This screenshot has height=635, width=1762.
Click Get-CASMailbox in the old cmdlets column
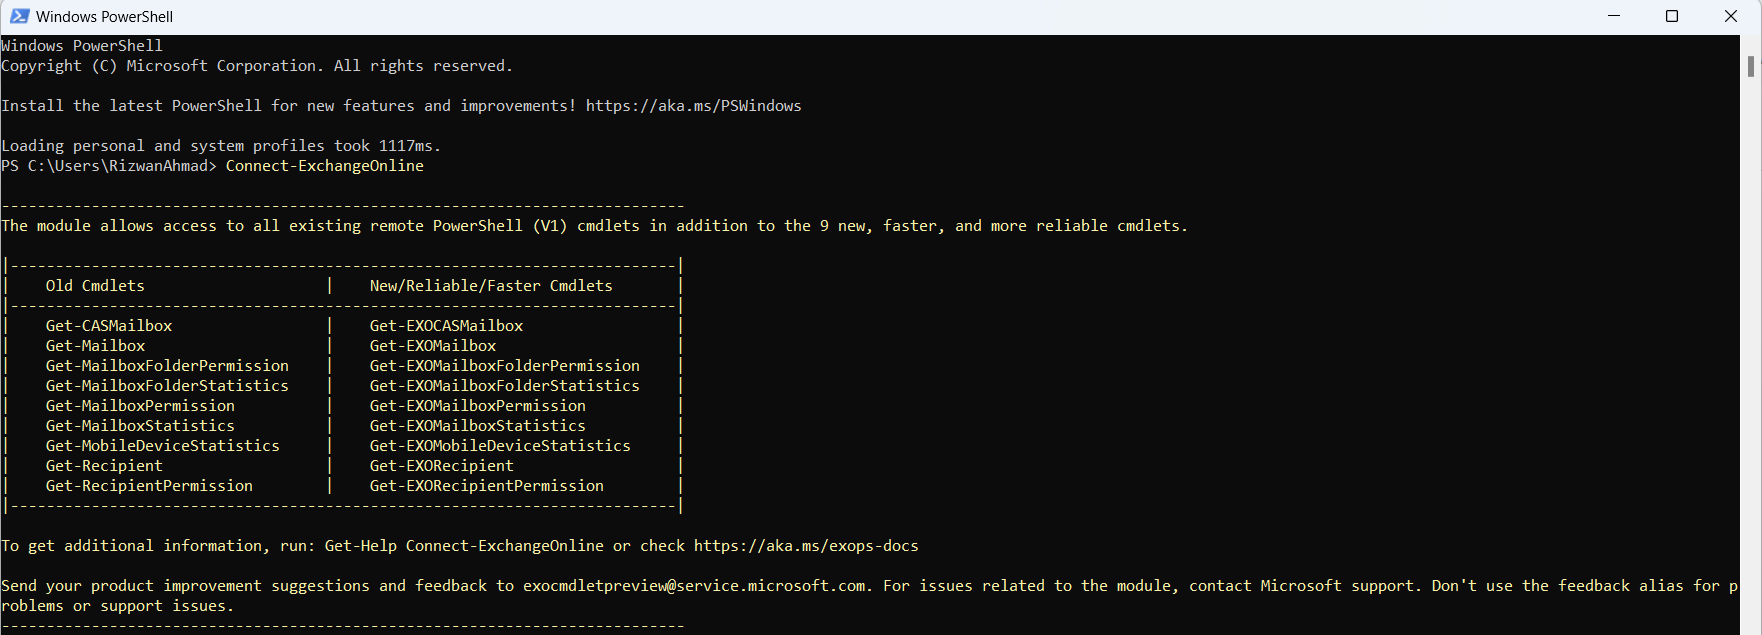109,326
